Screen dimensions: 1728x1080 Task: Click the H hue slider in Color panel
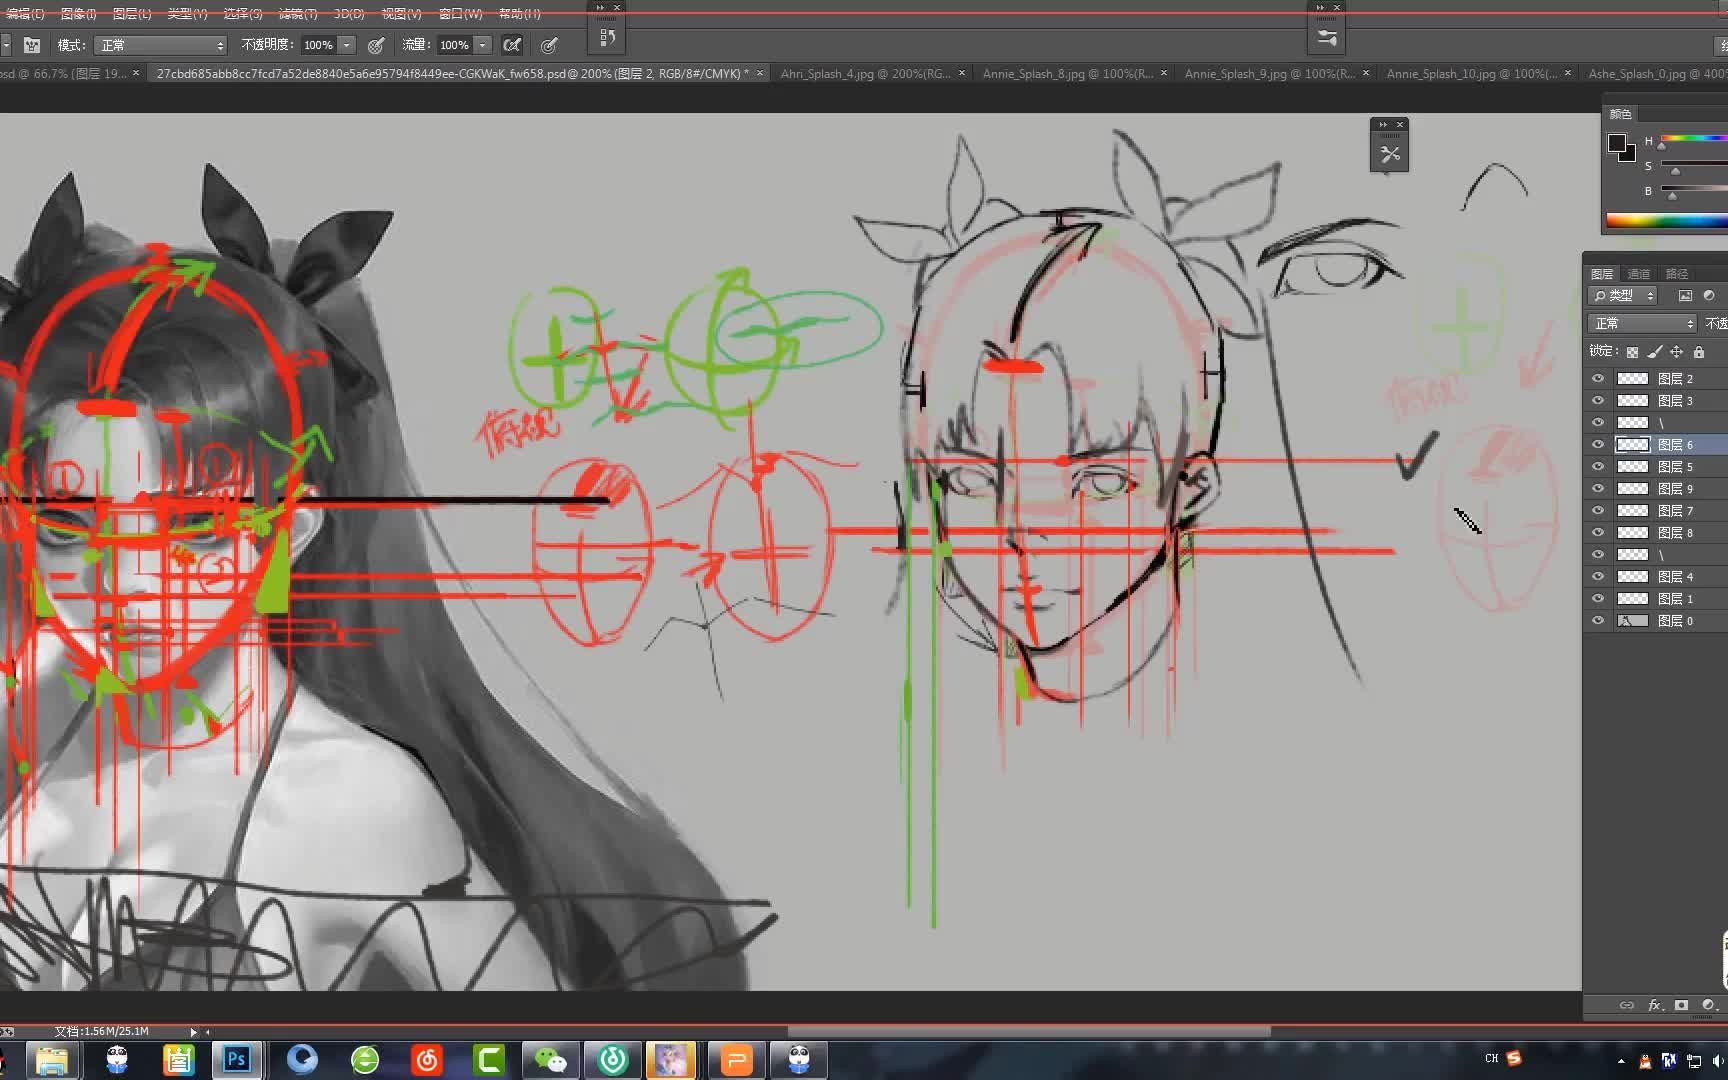pyautogui.click(x=1693, y=139)
